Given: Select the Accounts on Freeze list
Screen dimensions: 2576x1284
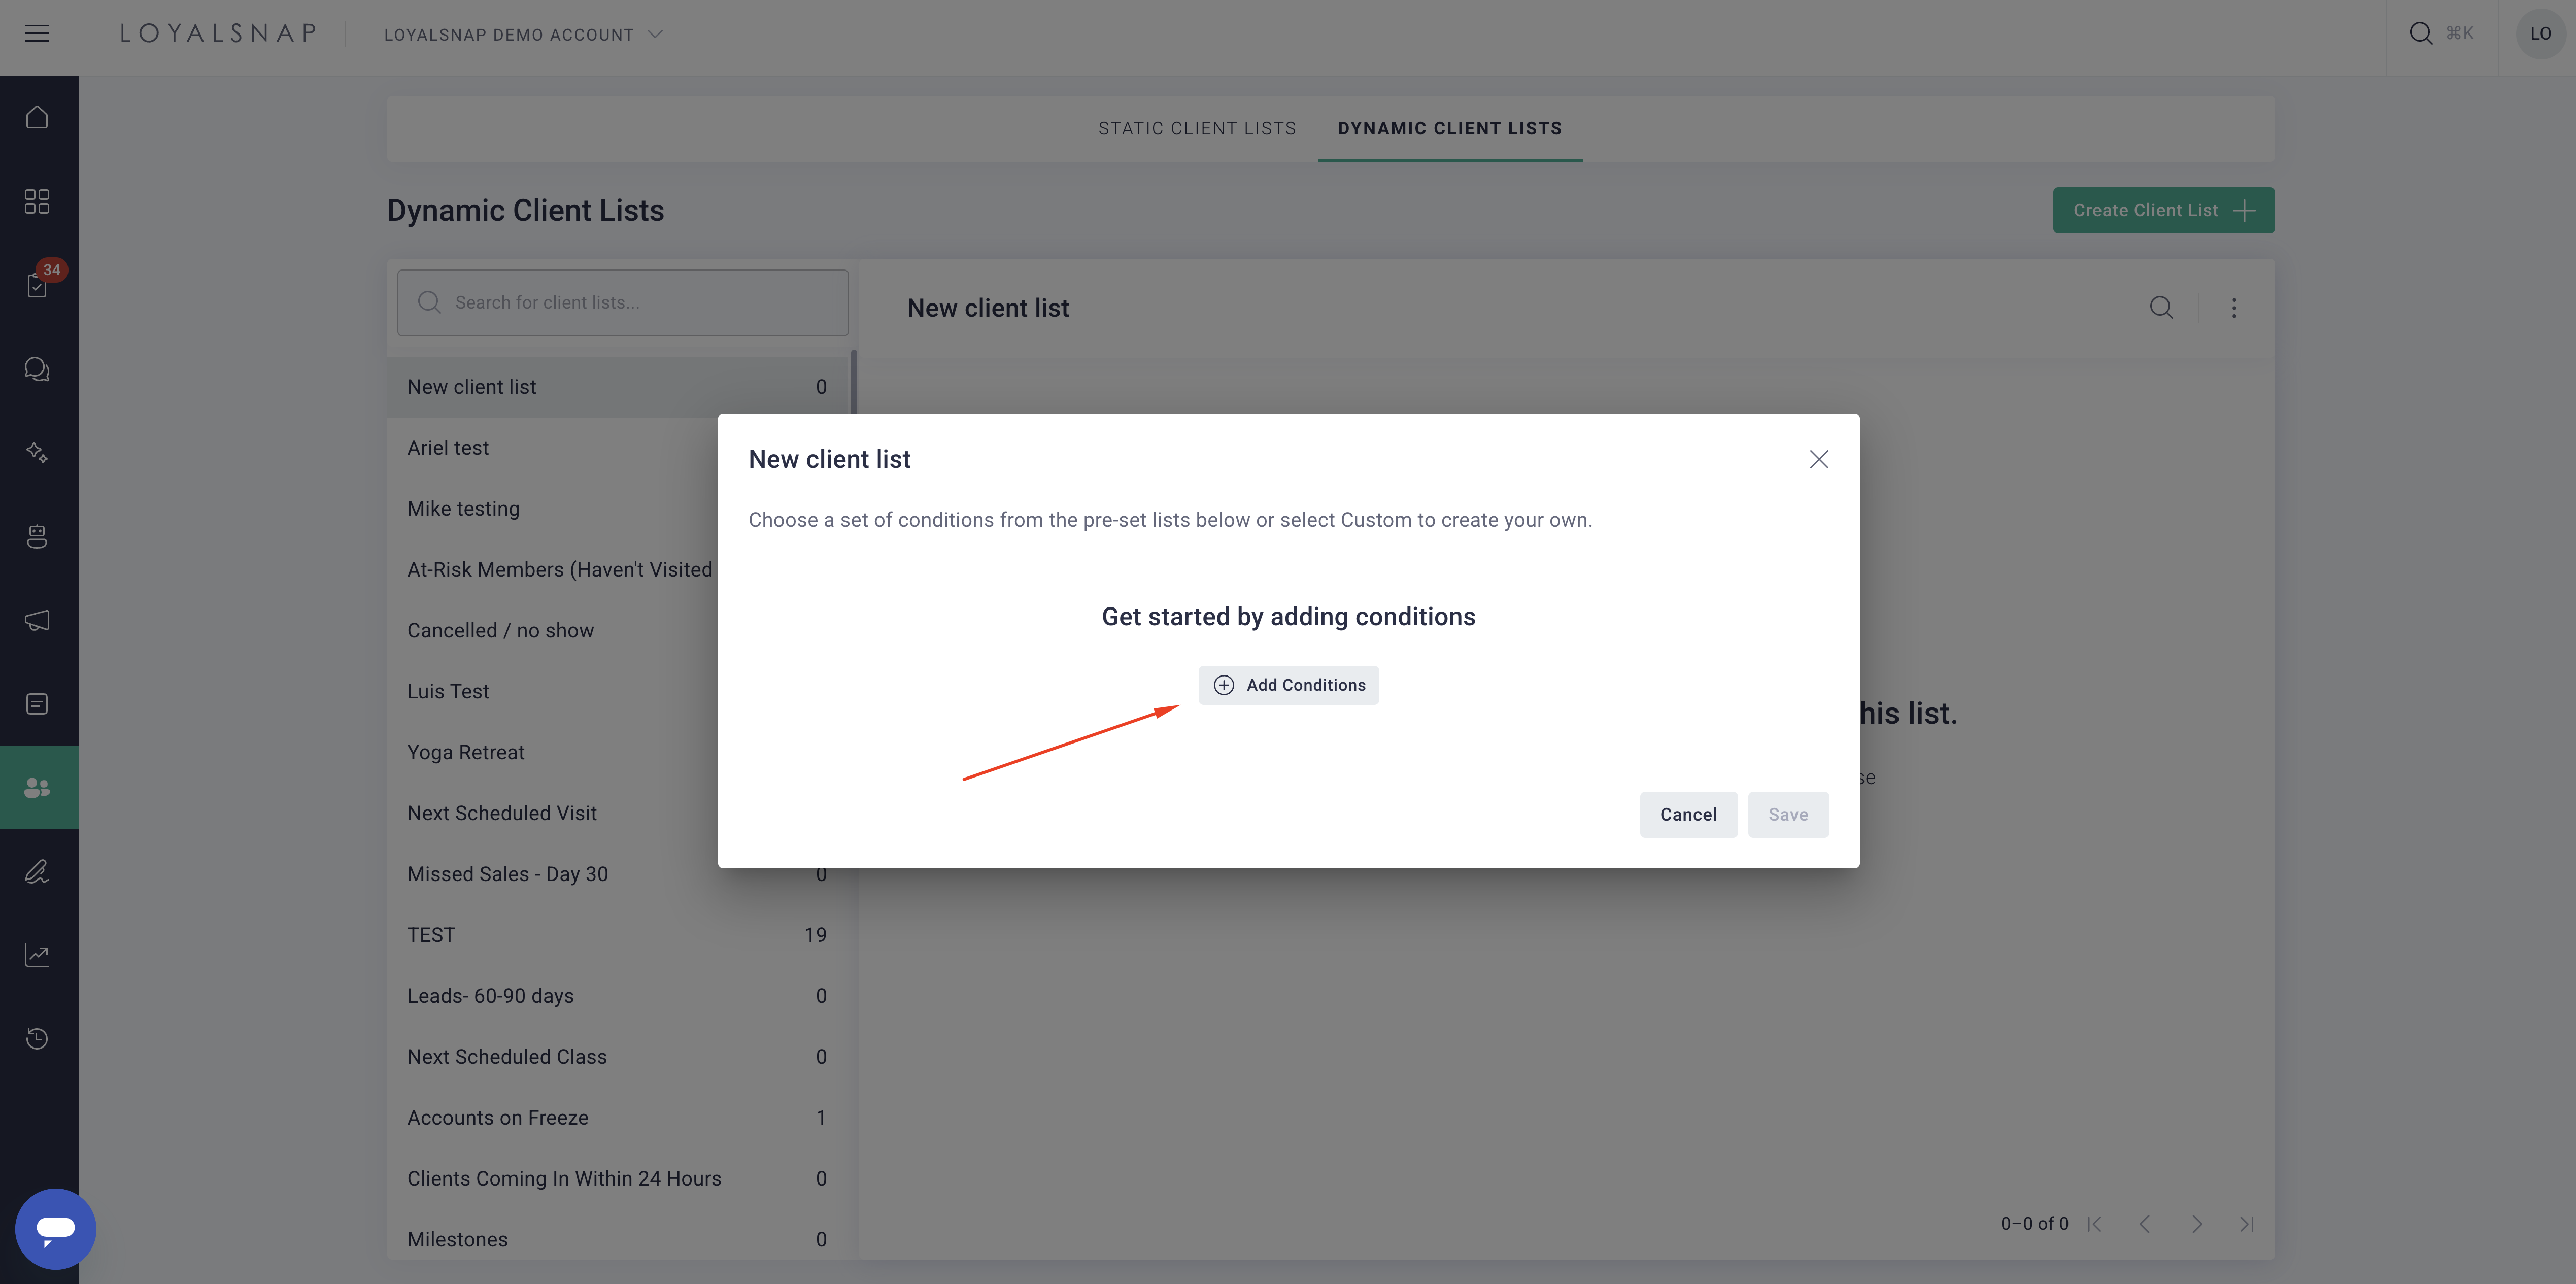Looking at the screenshot, I should click(617, 1117).
